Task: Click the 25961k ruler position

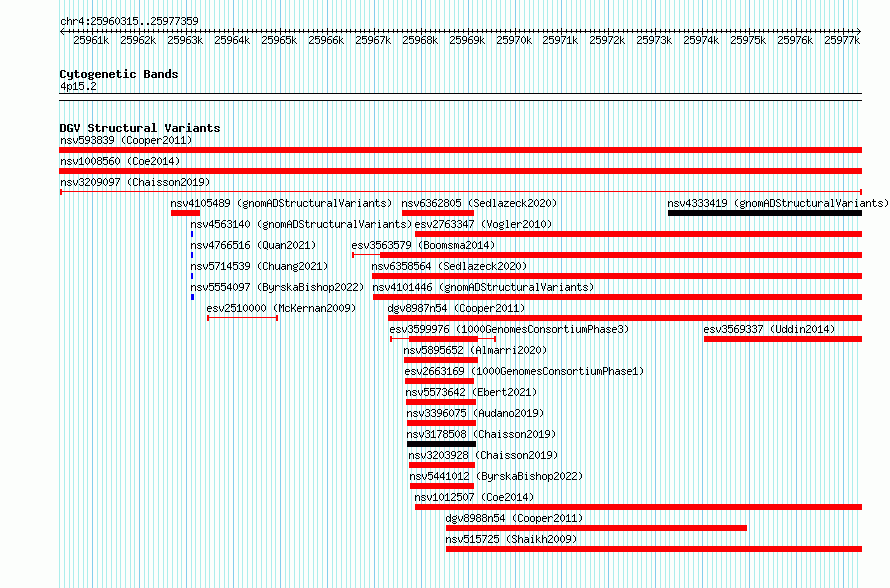Action: coord(91,40)
